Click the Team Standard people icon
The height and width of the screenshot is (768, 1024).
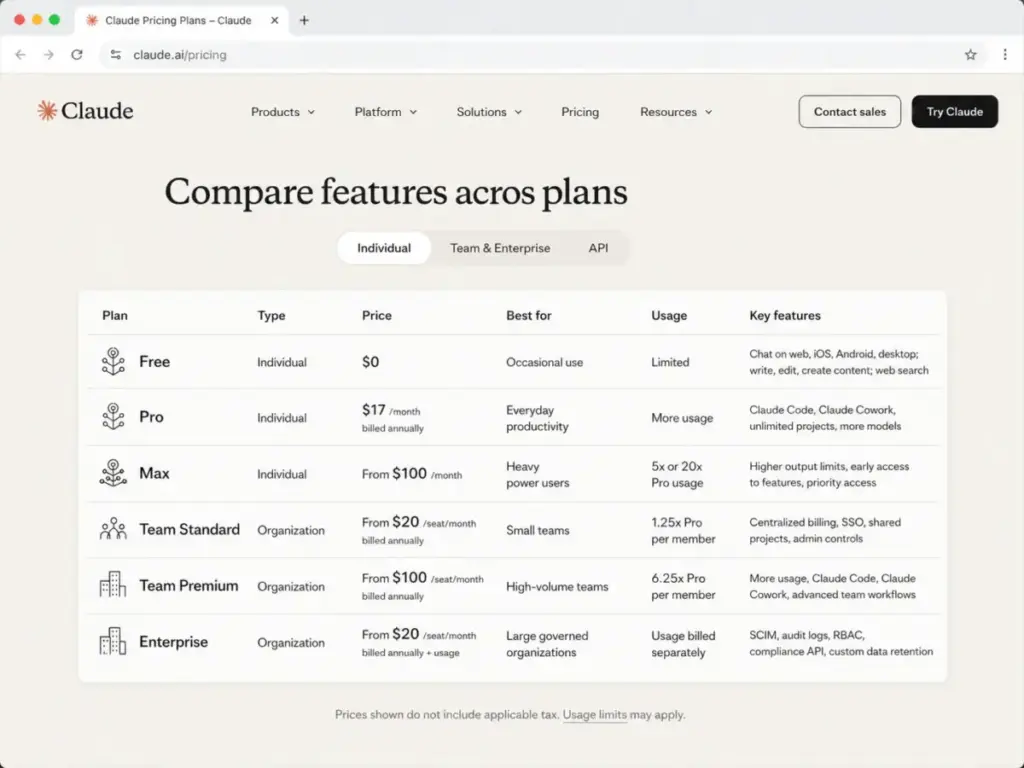(113, 529)
